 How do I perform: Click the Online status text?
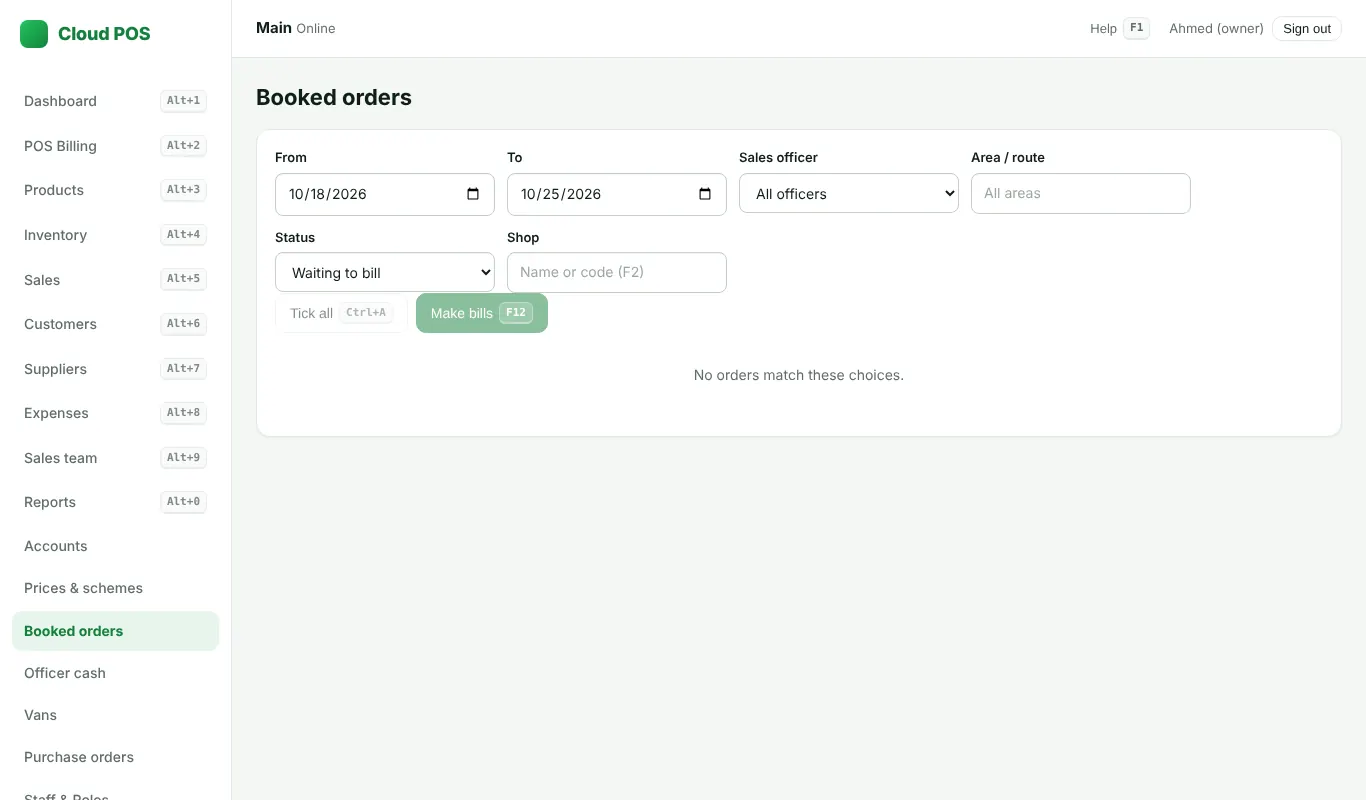[x=316, y=29]
